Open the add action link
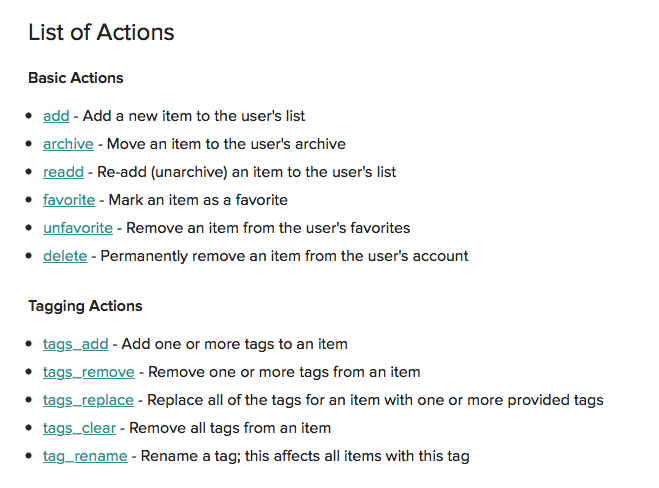Viewport: 659px width, 488px height. (56, 116)
